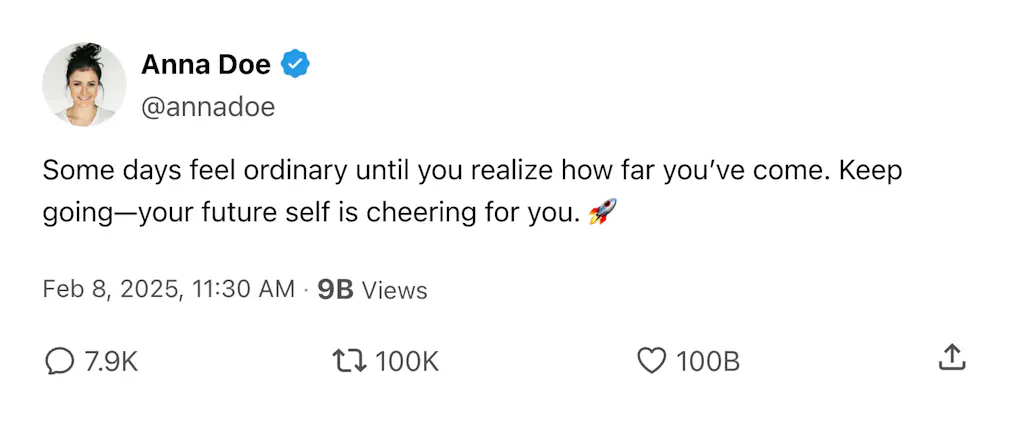Select the 100K retweets count
Image resolution: width=1012 pixels, height=440 pixels.
[407, 362]
